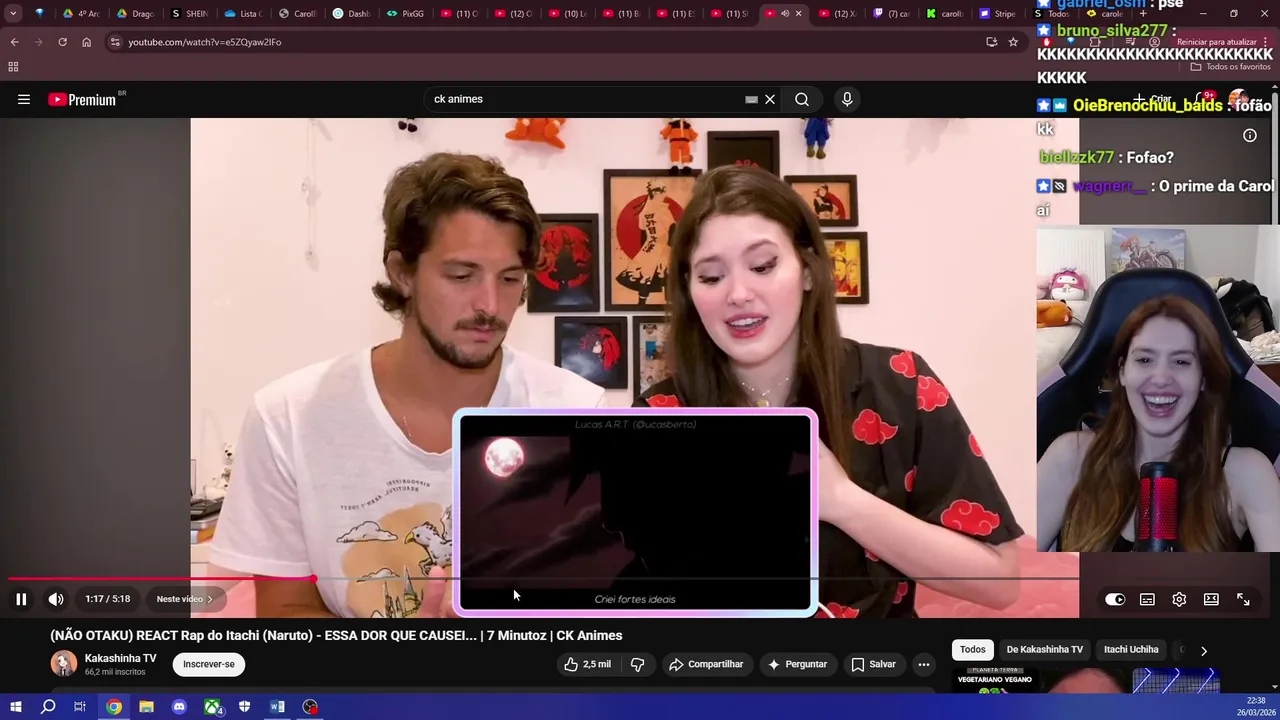This screenshot has height=720, width=1280.
Task: Click the browser home icon
Action: point(86,42)
